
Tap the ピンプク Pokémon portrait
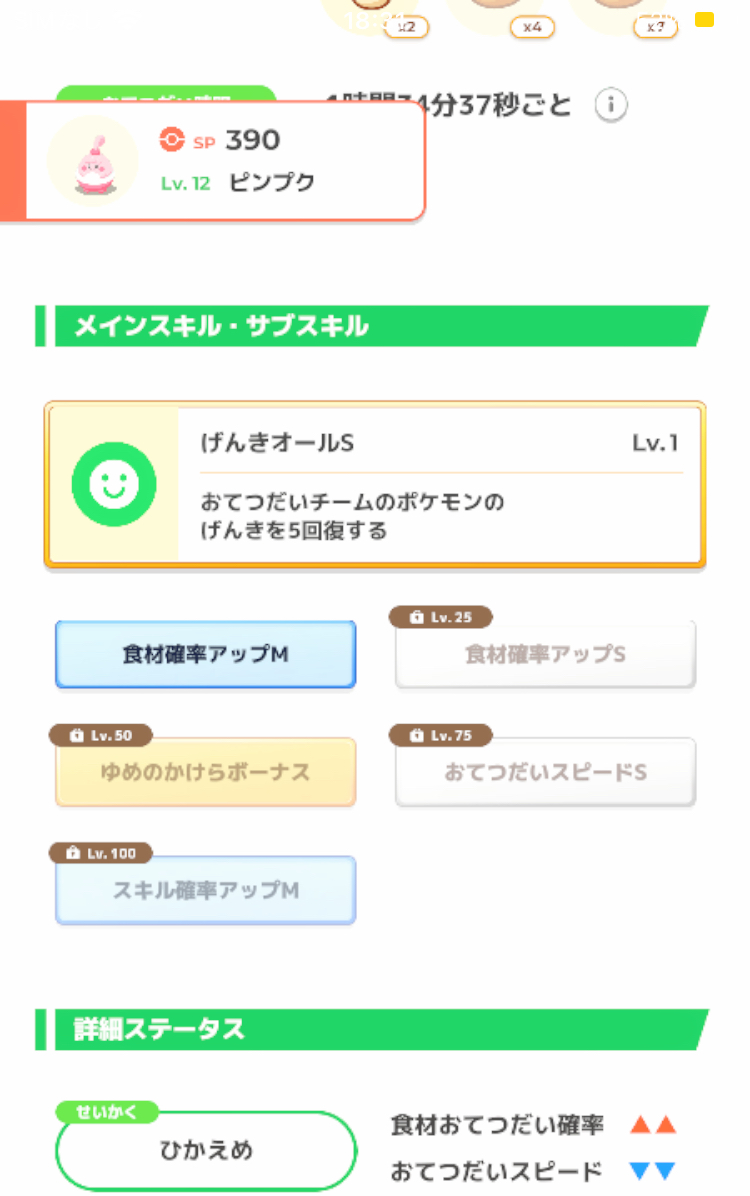coord(93,162)
